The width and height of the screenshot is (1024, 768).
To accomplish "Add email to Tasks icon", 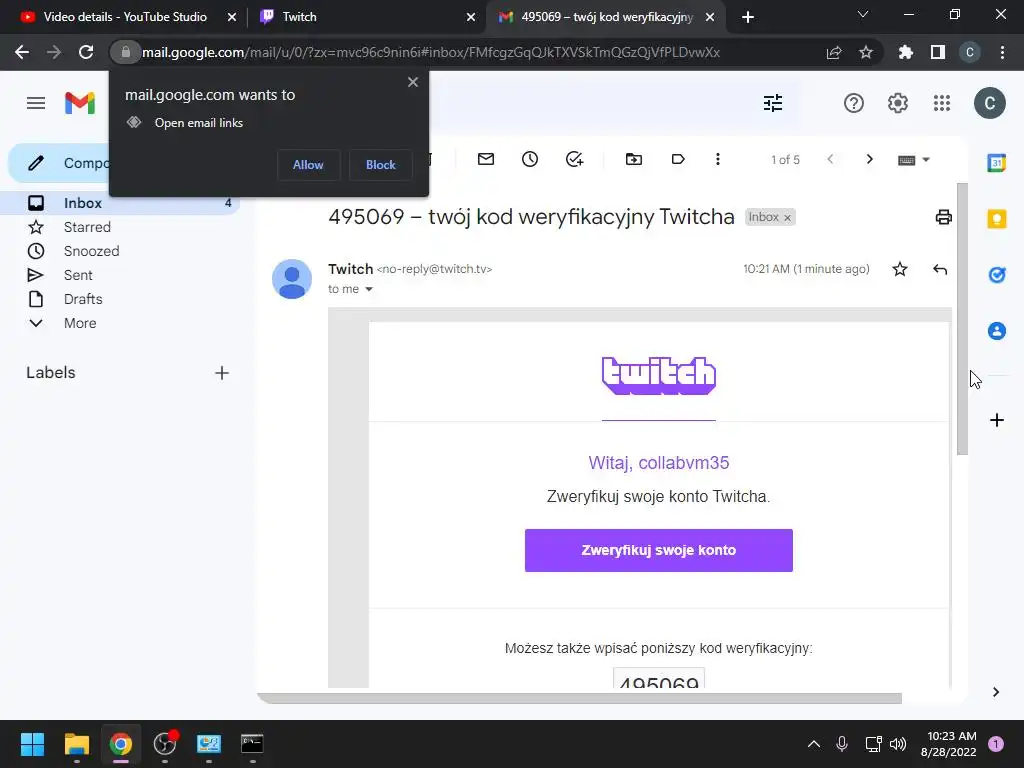I will point(574,159).
